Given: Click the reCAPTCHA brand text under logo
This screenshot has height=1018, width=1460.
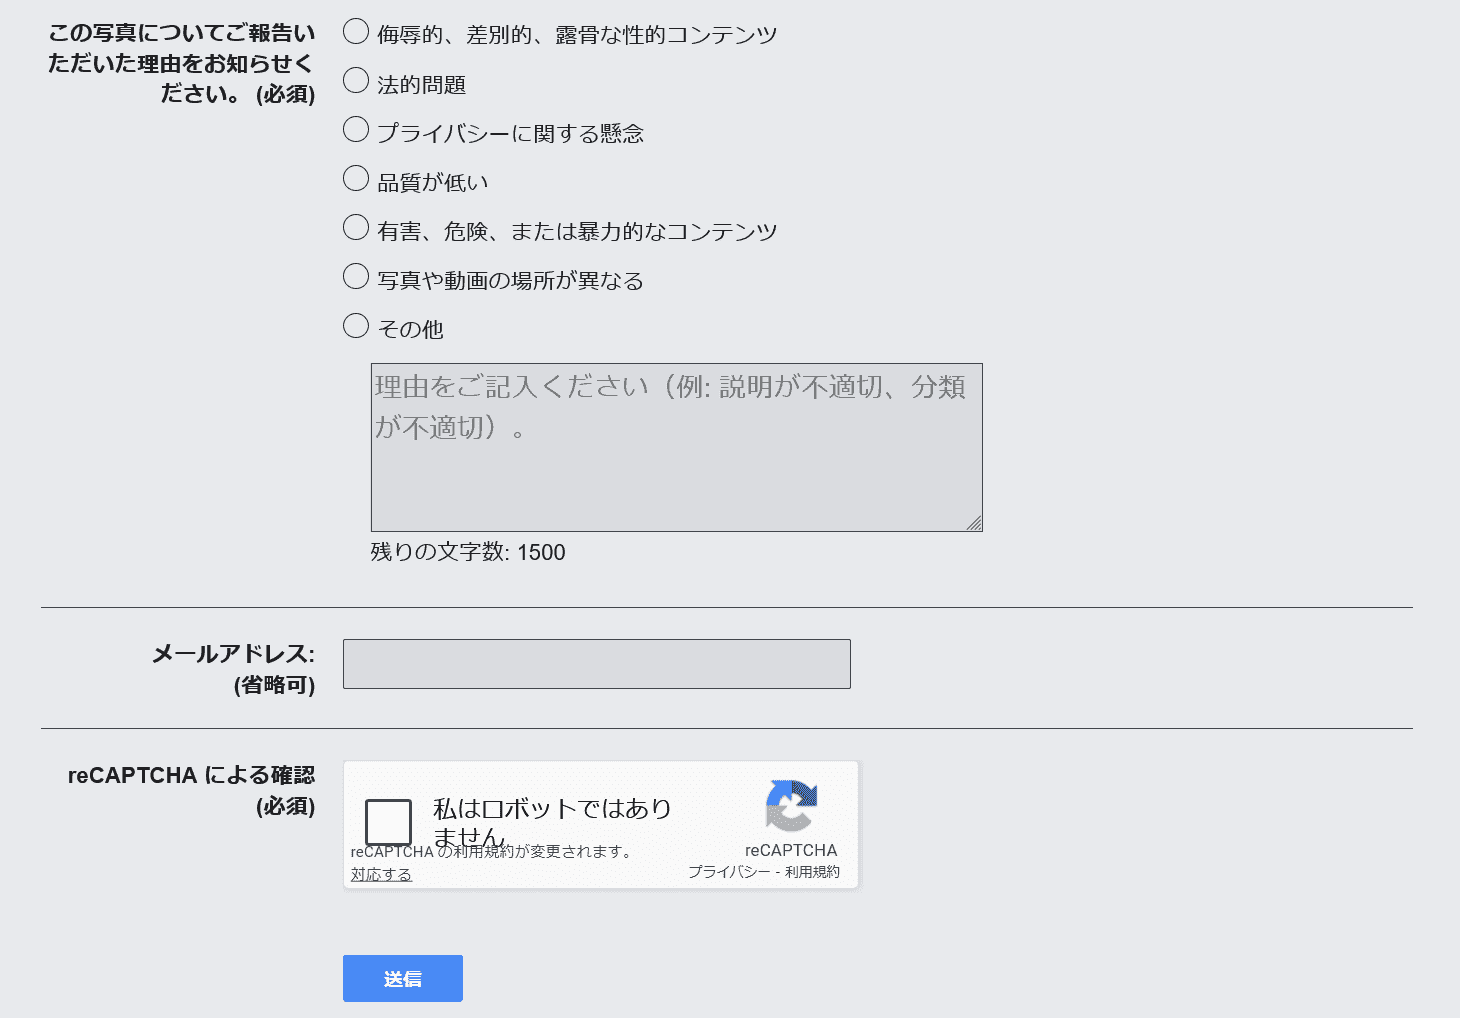Looking at the screenshot, I should click(x=791, y=850).
